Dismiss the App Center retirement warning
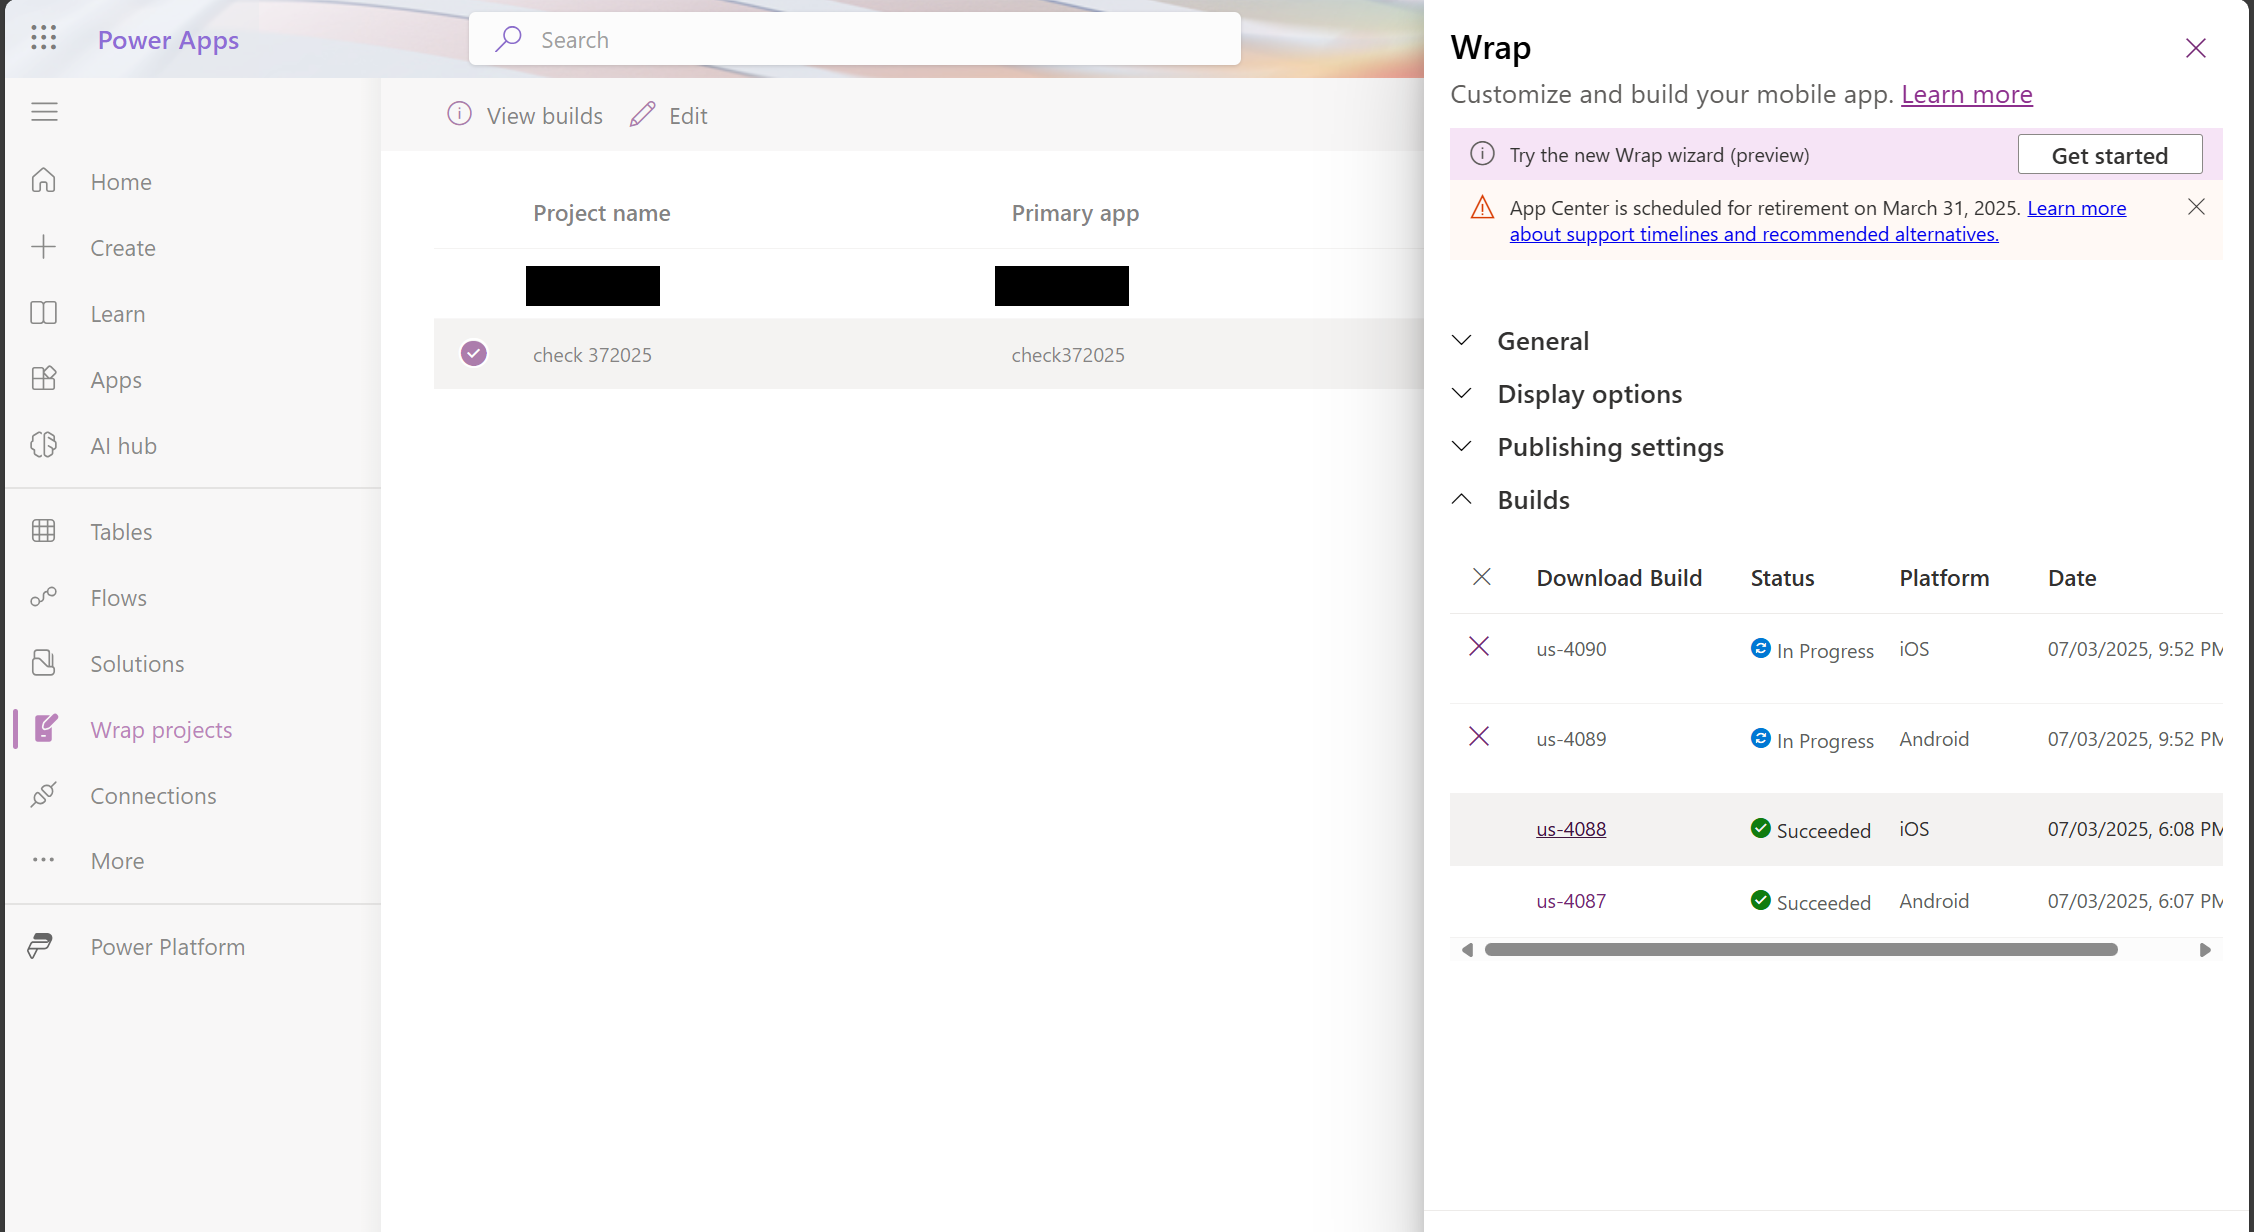This screenshot has height=1232, width=2254. click(x=2196, y=207)
